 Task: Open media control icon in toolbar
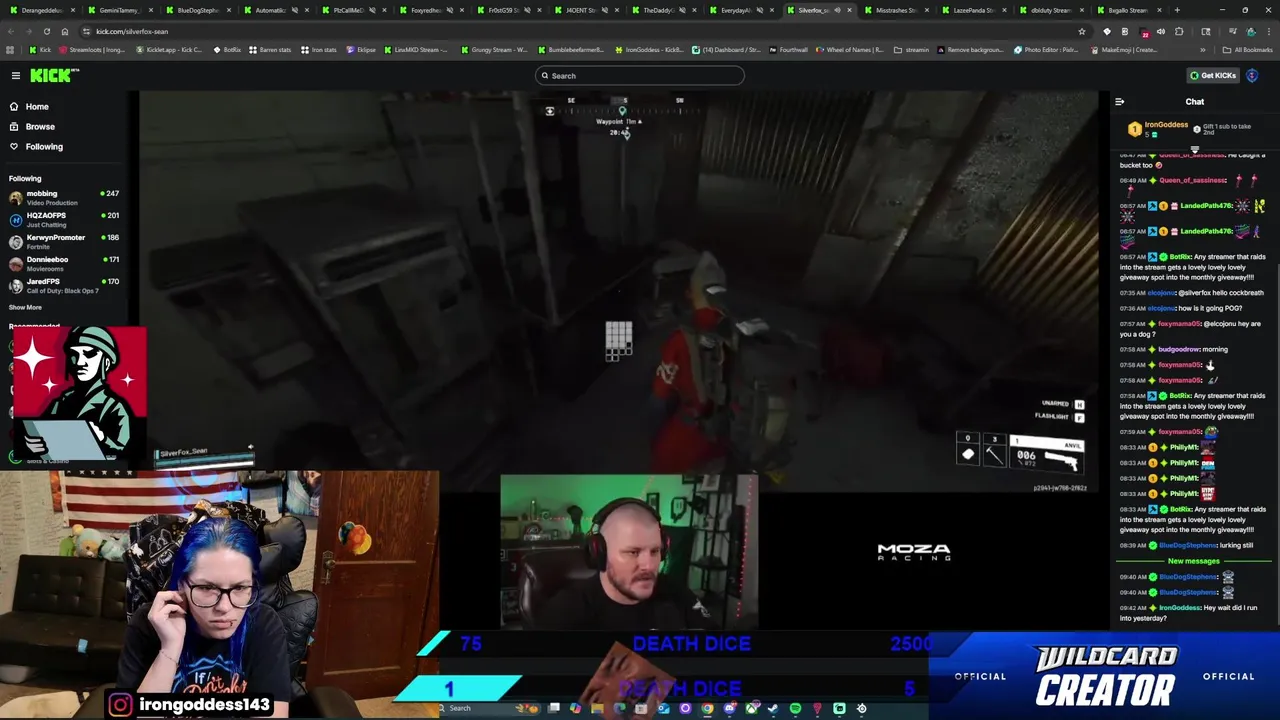pos(1233,31)
